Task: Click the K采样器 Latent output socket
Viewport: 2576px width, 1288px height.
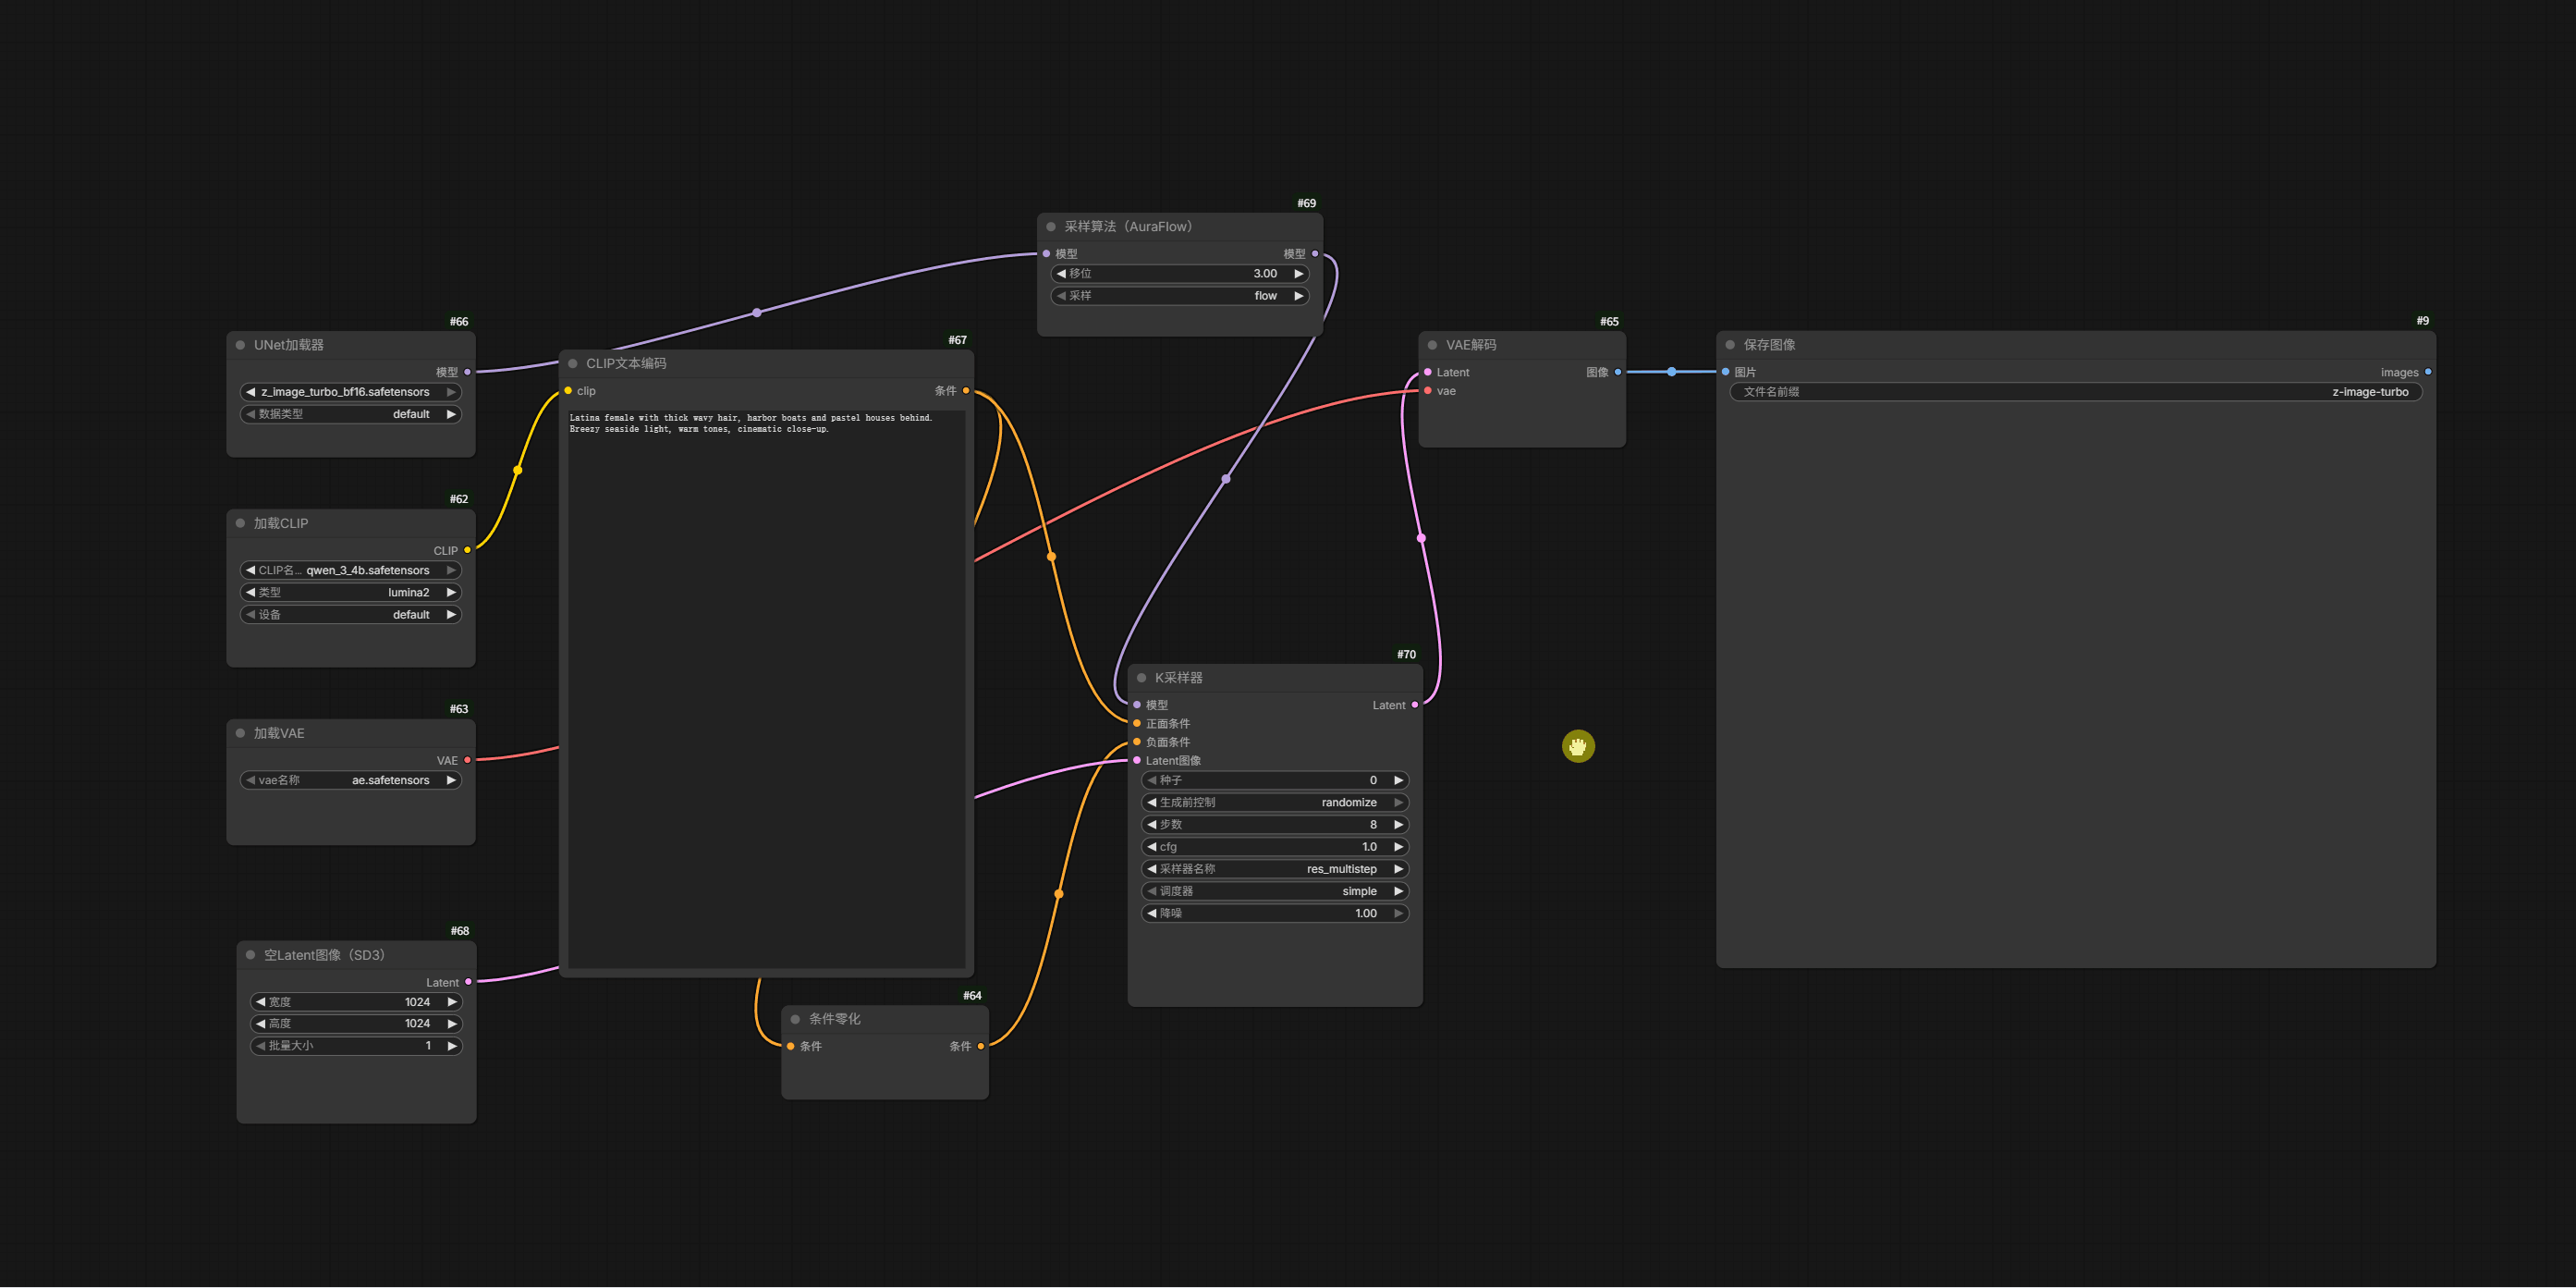Action: click(x=1414, y=705)
